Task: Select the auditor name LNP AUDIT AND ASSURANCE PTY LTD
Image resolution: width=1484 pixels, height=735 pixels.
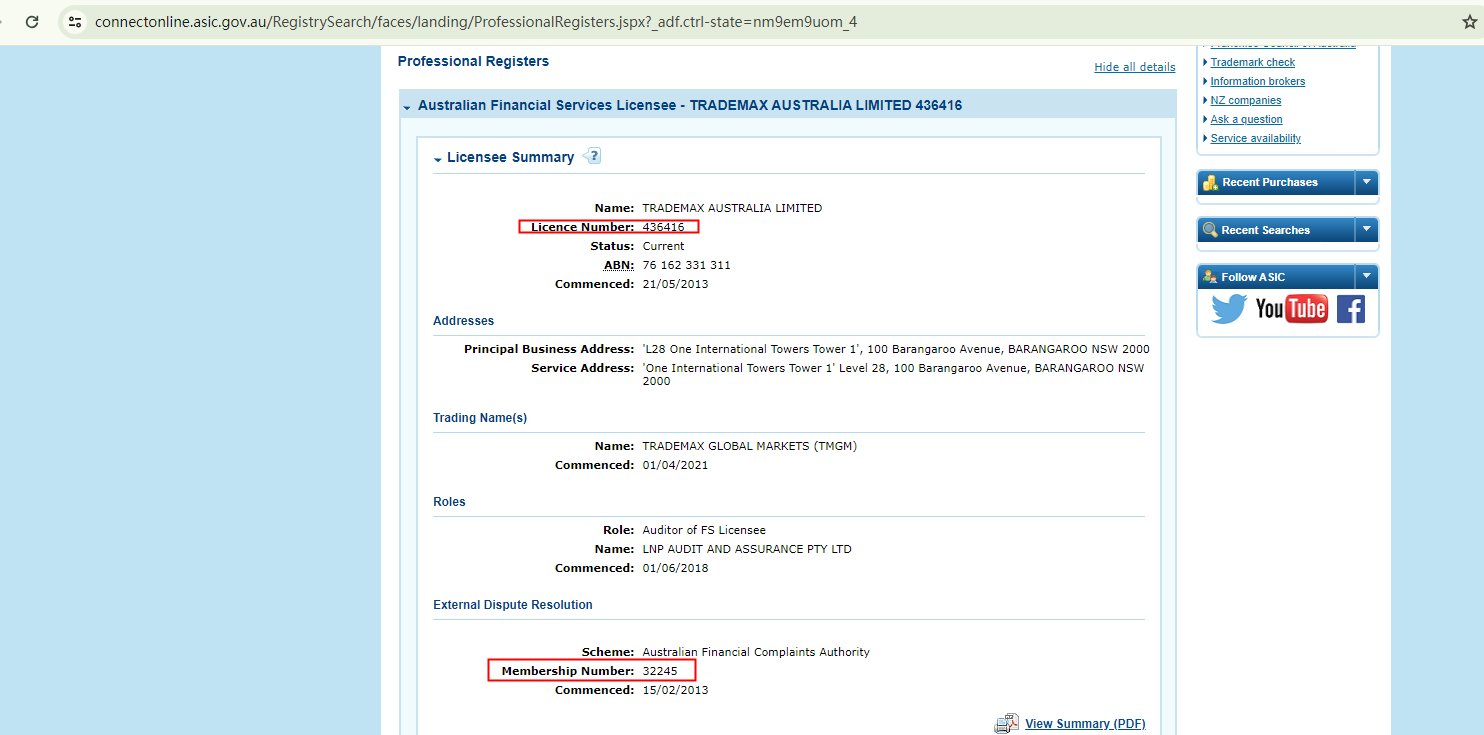Action: 747,549
